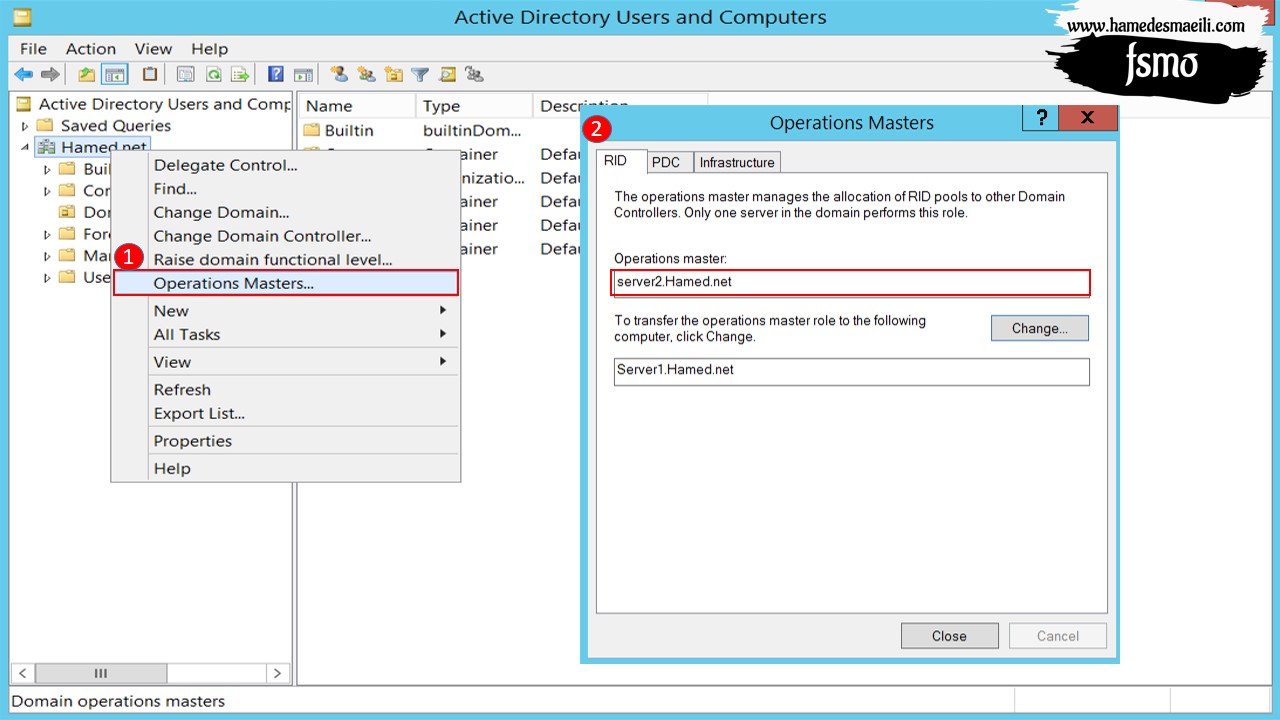Choose Raise domain functional level...

(285, 260)
